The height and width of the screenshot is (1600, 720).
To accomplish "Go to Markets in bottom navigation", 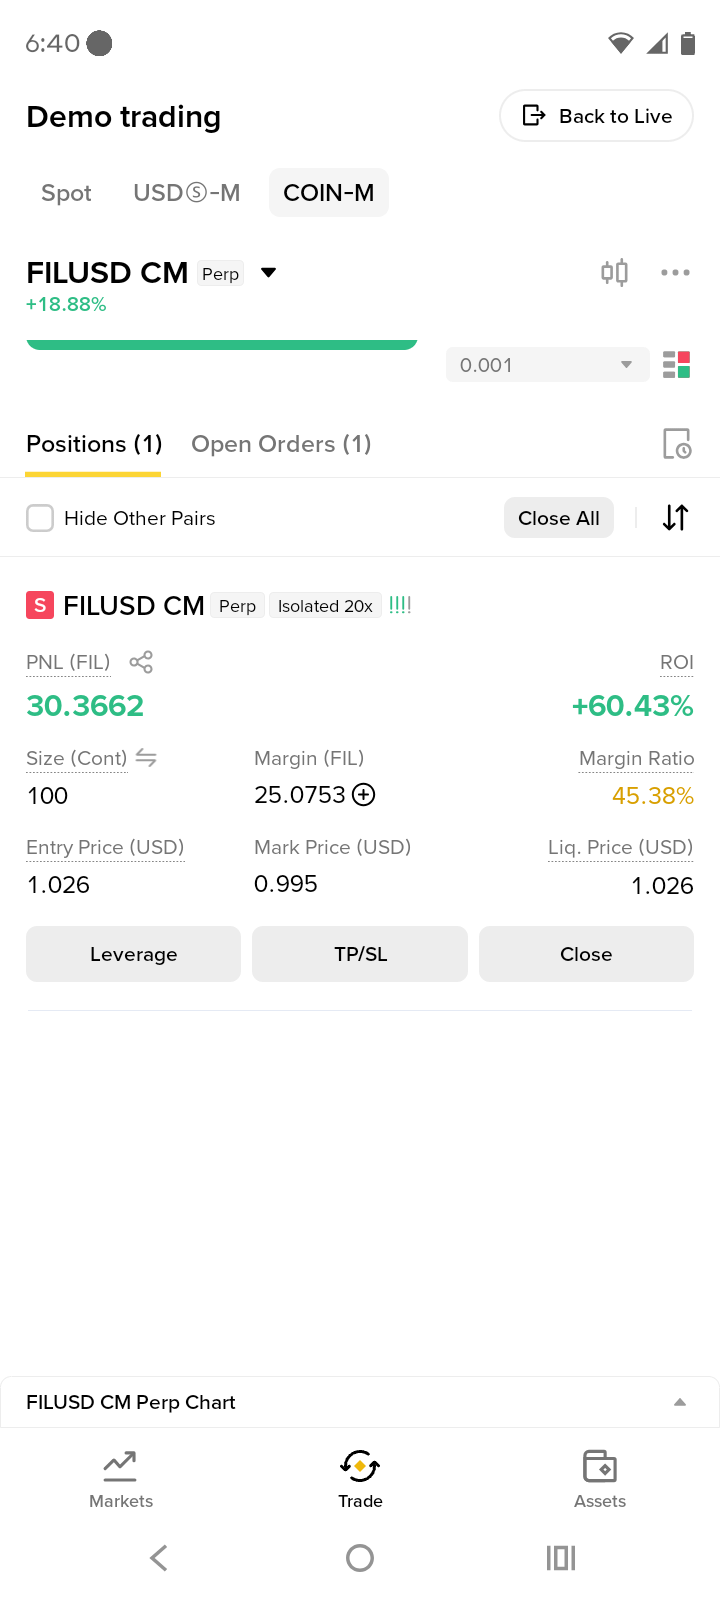I will pos(121,1479).
